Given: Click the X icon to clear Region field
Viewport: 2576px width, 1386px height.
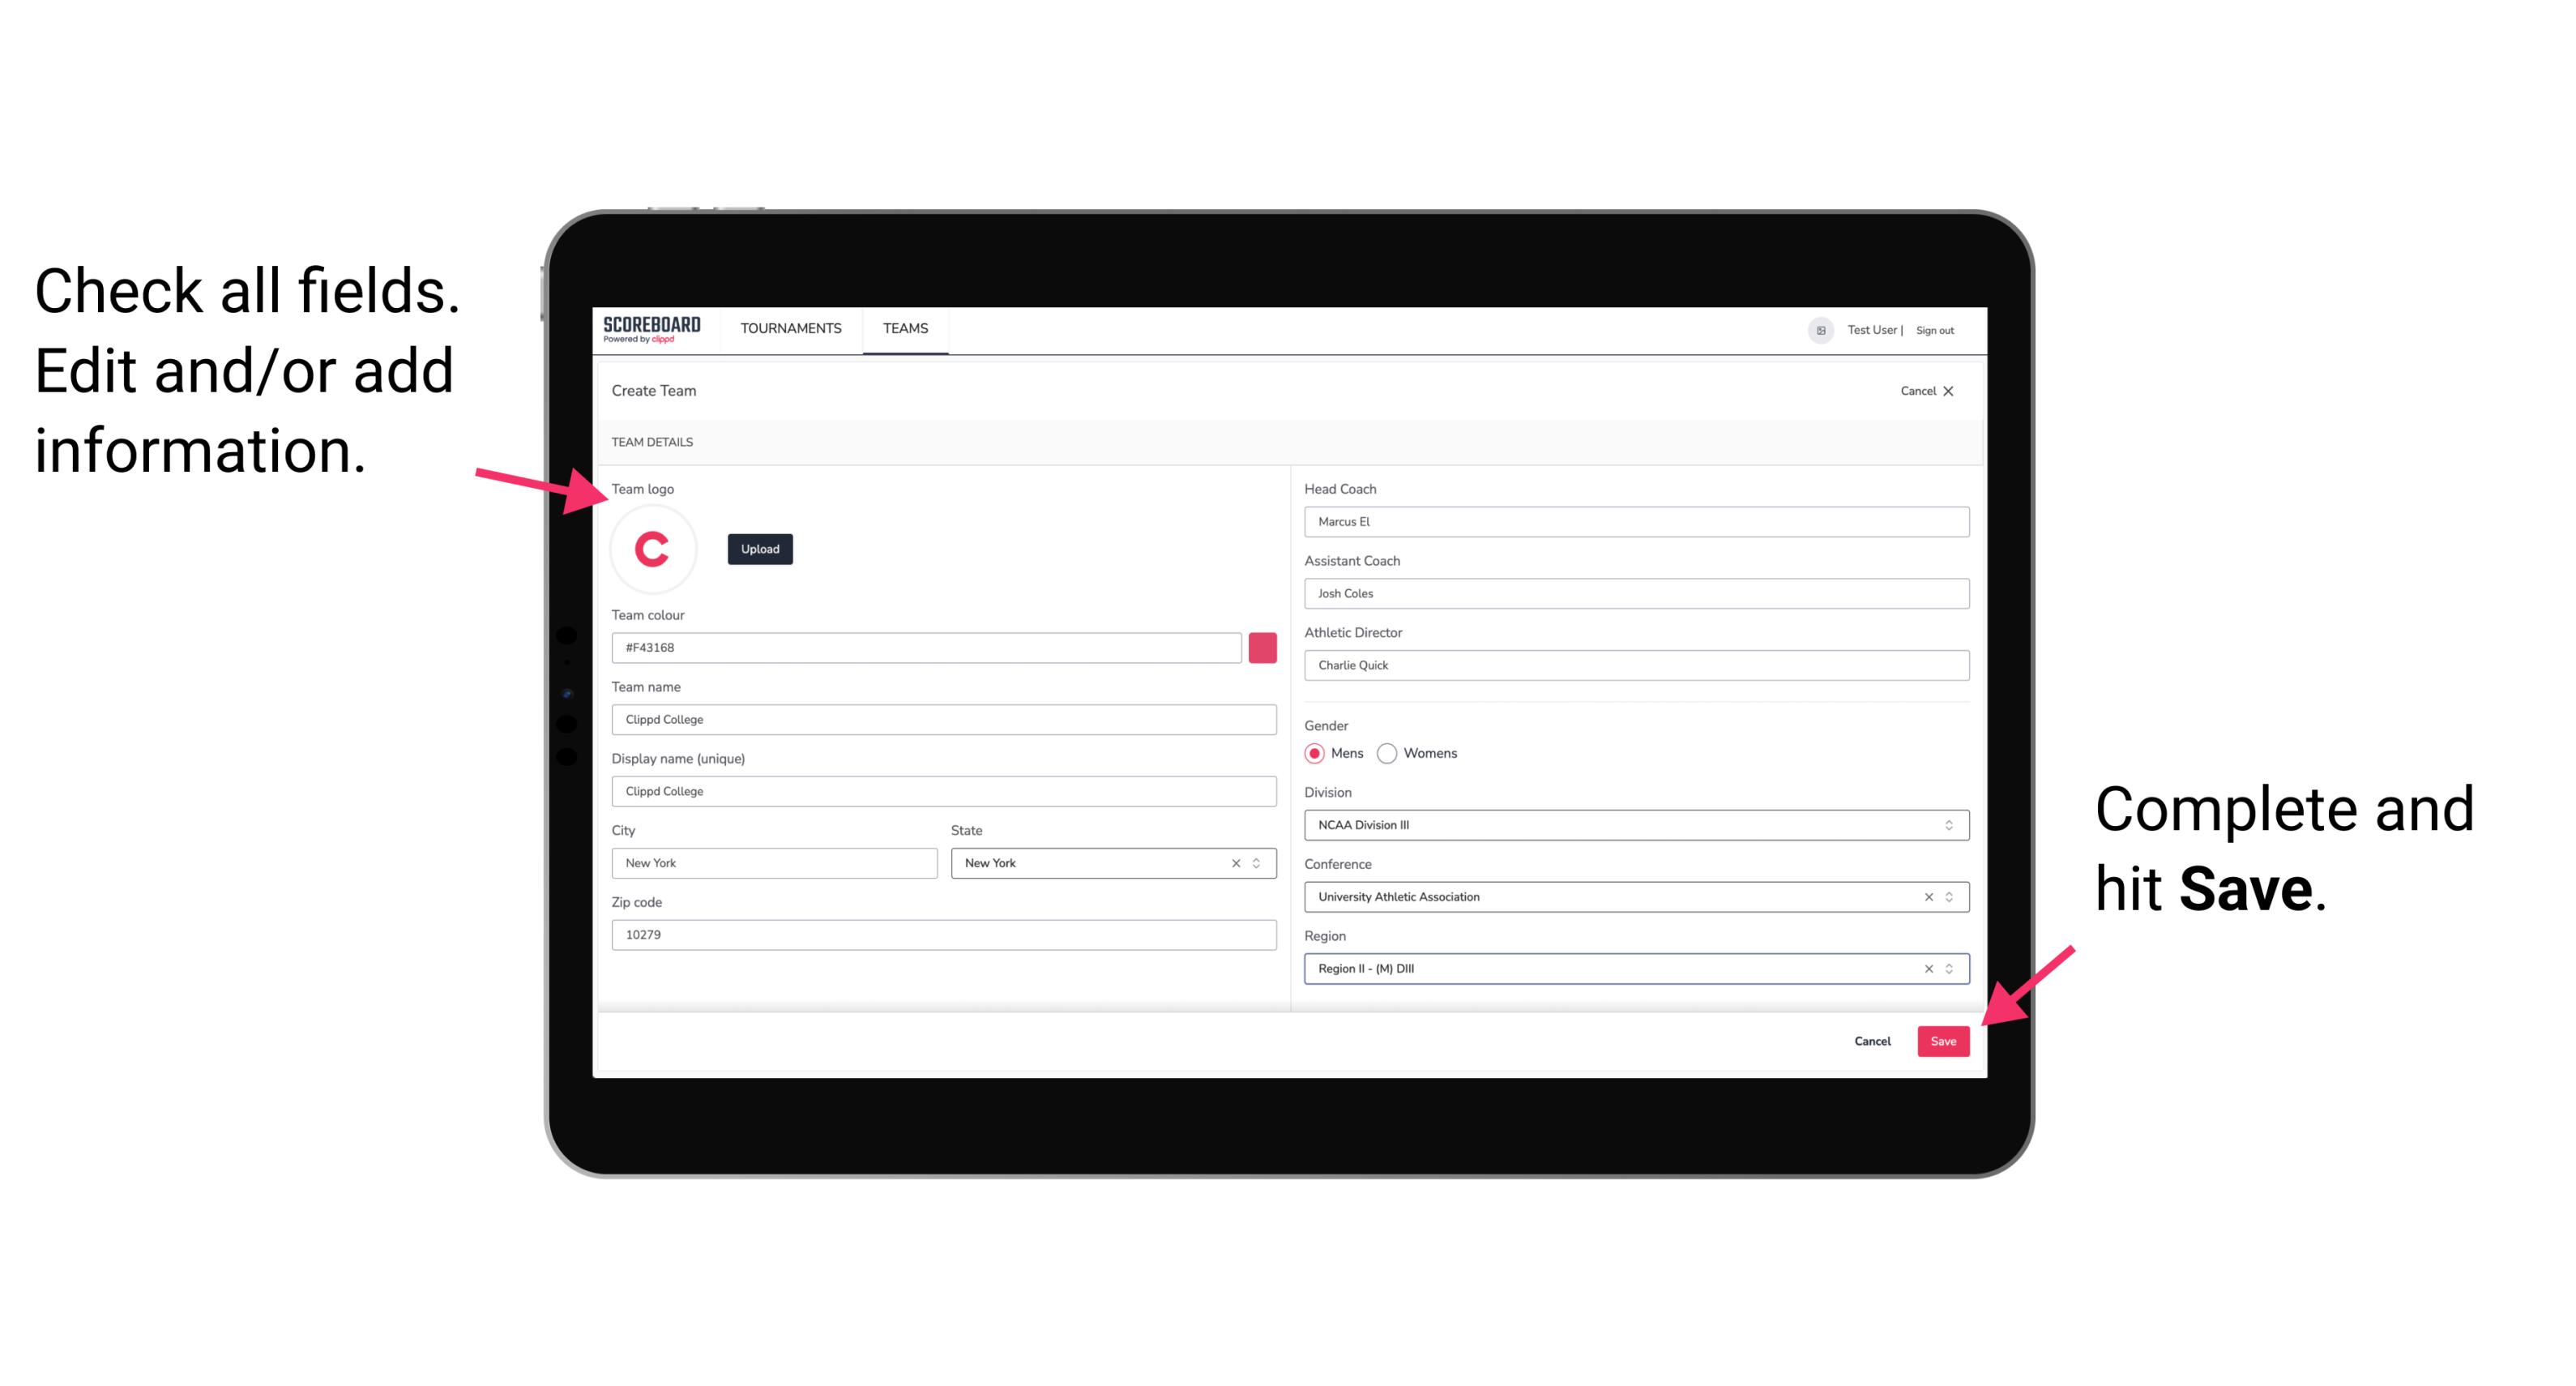Looking at the screenshot, I should click(x=1926, y=969).
